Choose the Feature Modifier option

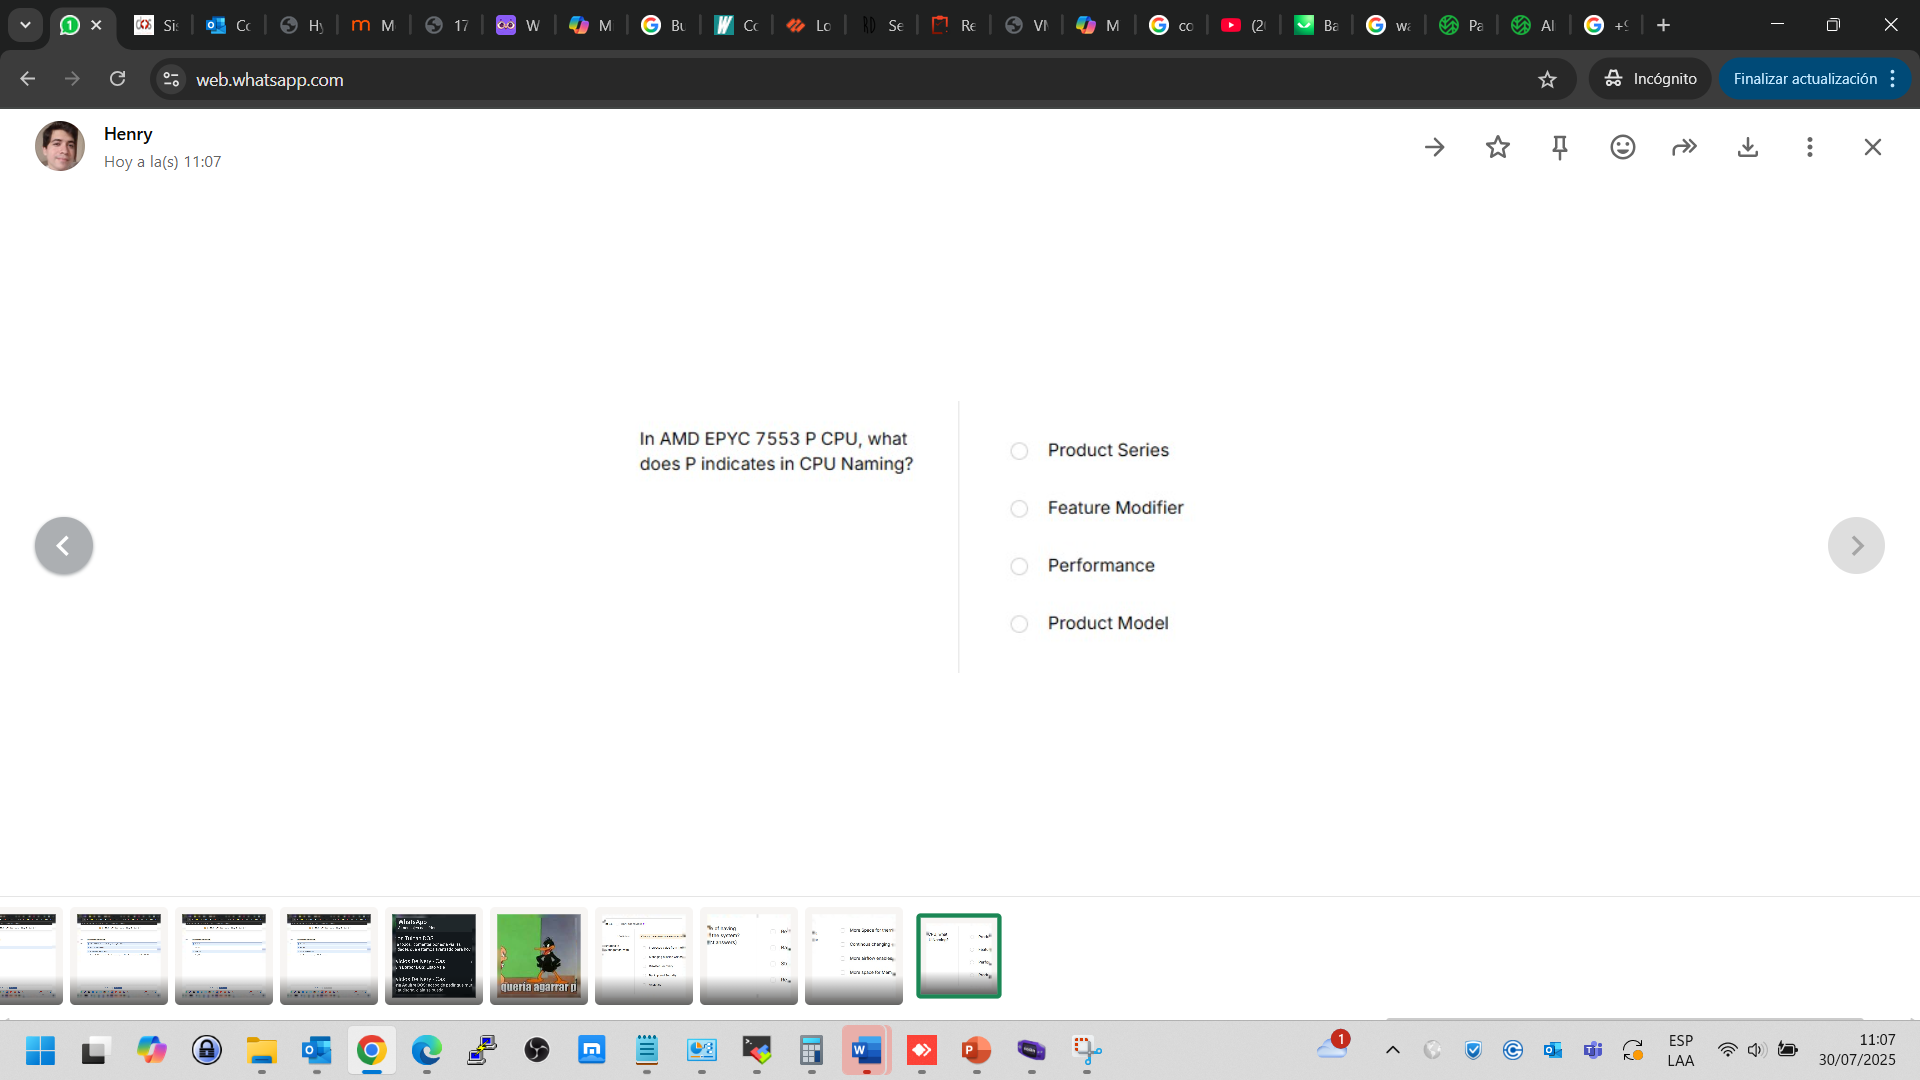pyautogui.click(x=1019, y=508)
